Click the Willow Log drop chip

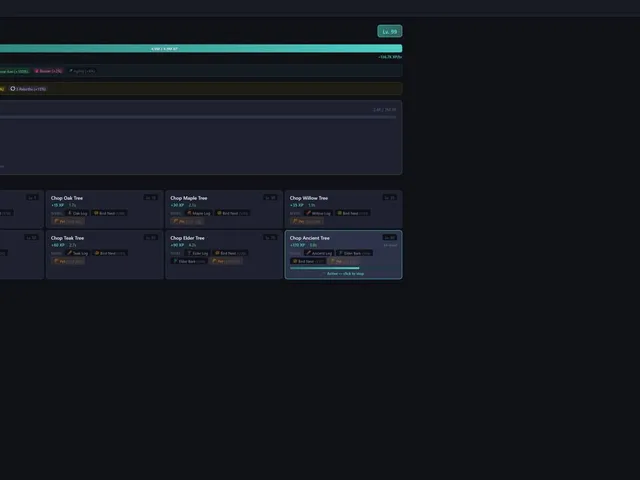tap(318, 213)
